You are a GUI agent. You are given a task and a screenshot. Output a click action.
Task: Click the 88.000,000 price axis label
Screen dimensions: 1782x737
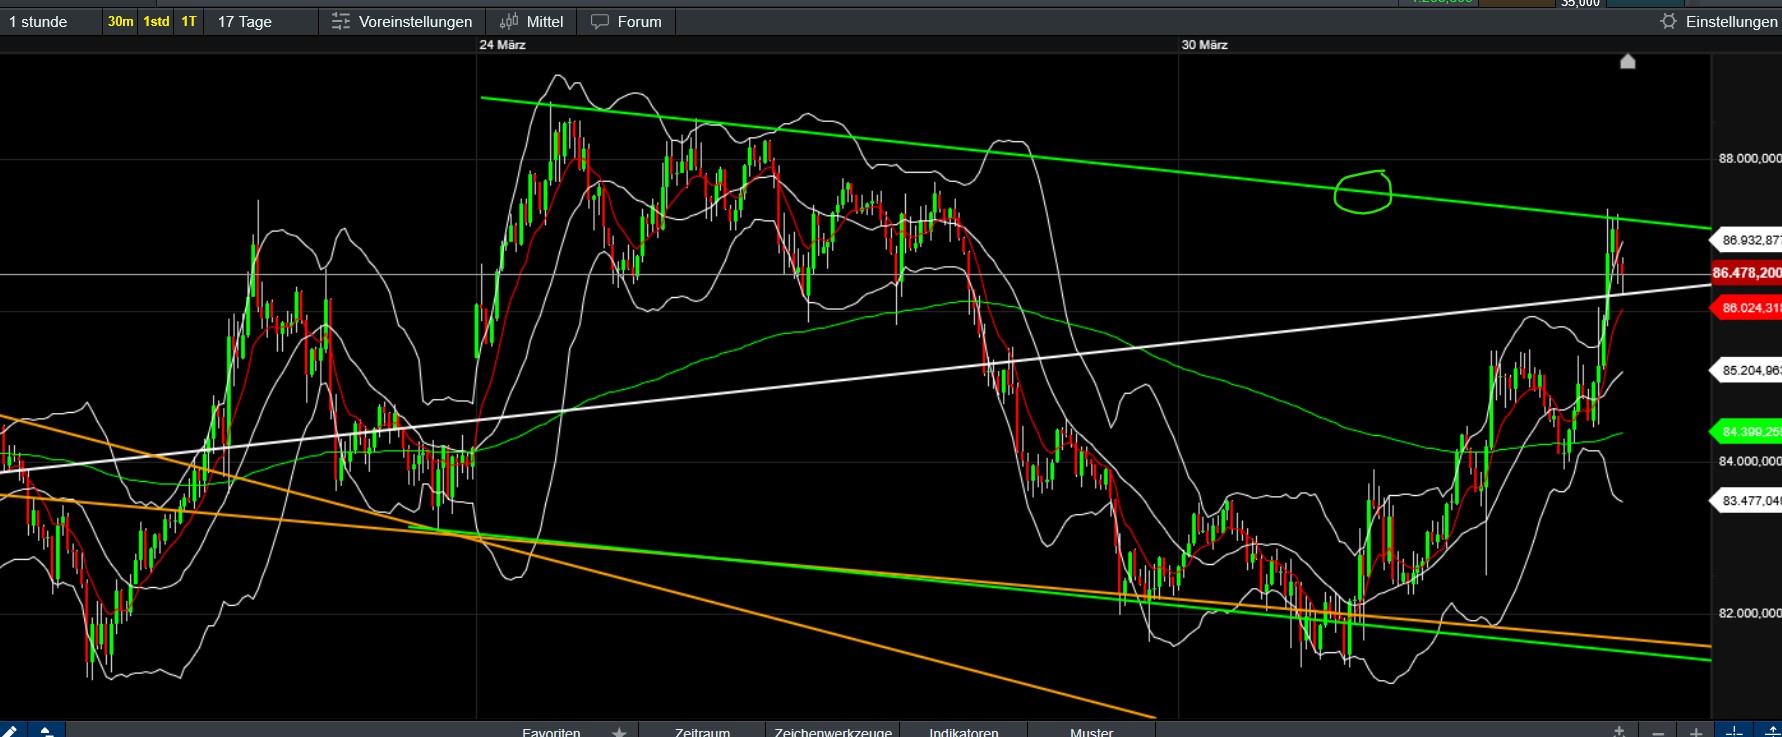[1750, 158]
